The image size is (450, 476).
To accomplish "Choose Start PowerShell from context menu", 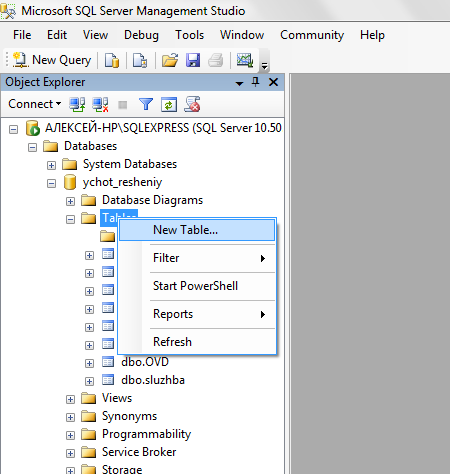I will (197, 286).
